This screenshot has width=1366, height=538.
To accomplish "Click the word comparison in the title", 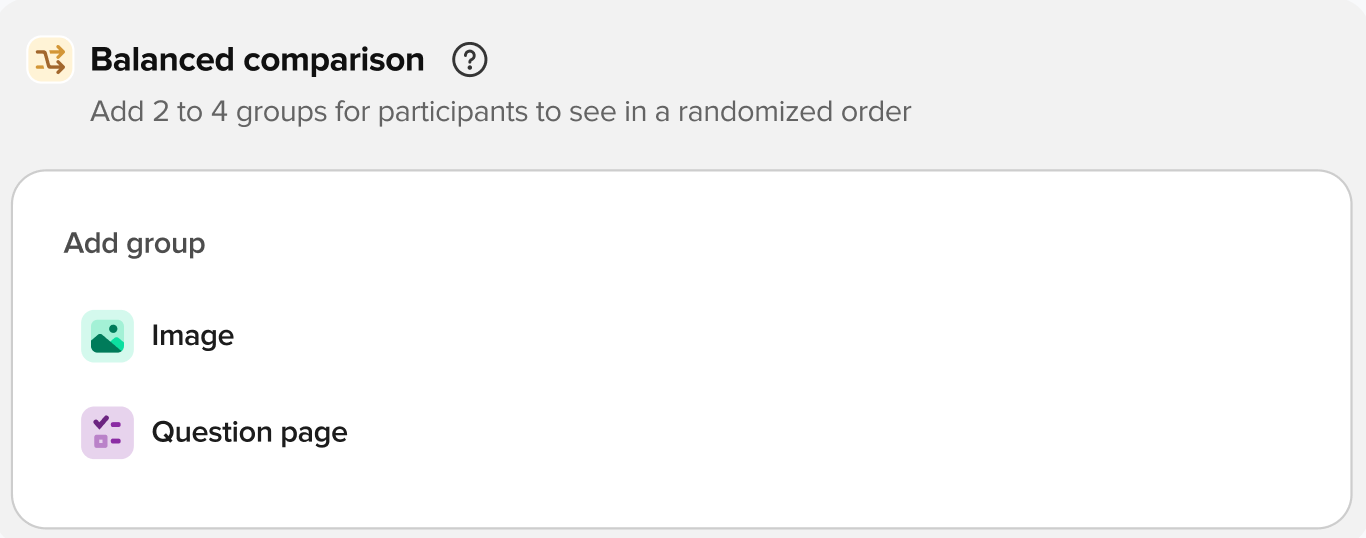I will [334, 60].
